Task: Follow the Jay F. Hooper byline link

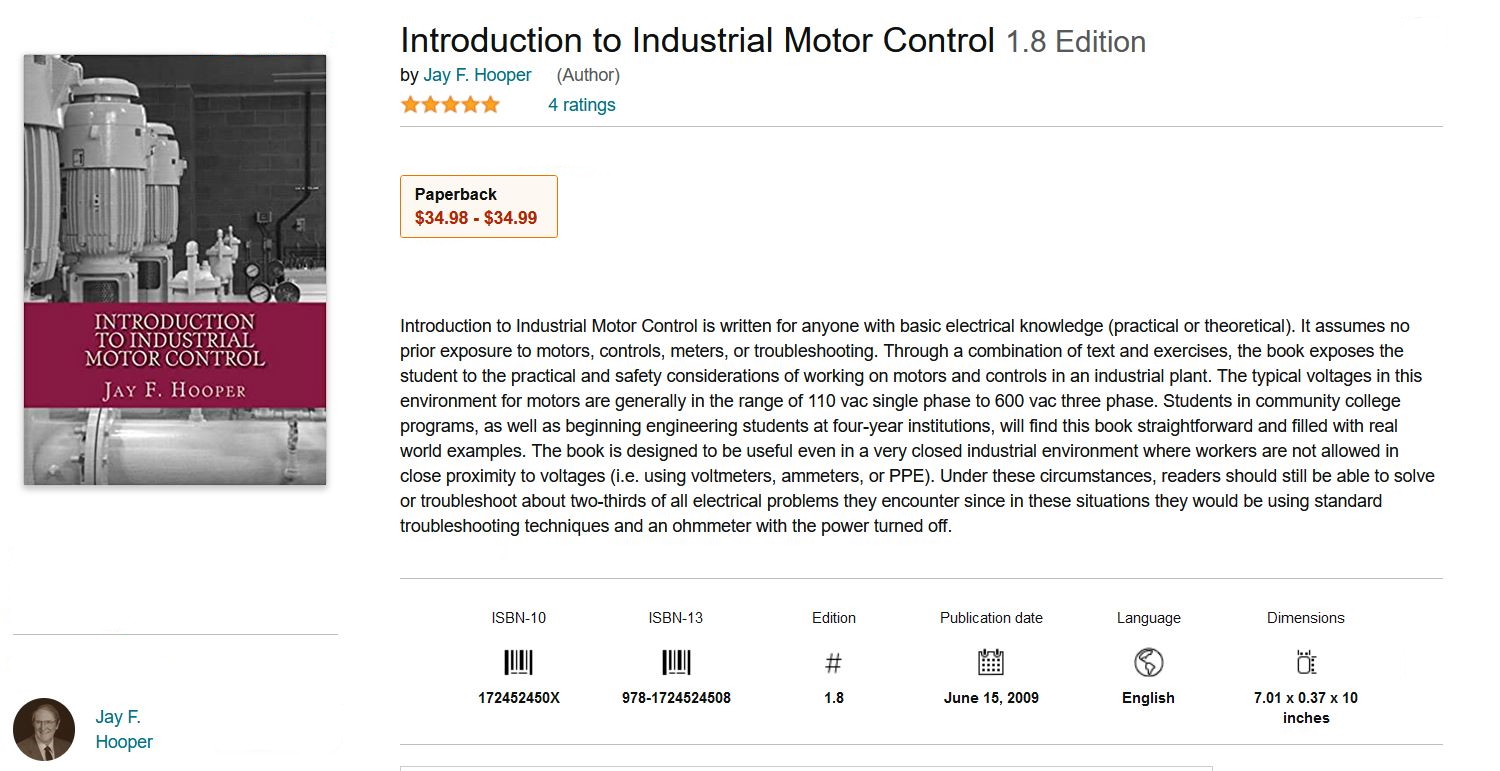Action: click(x=478, y=75)
